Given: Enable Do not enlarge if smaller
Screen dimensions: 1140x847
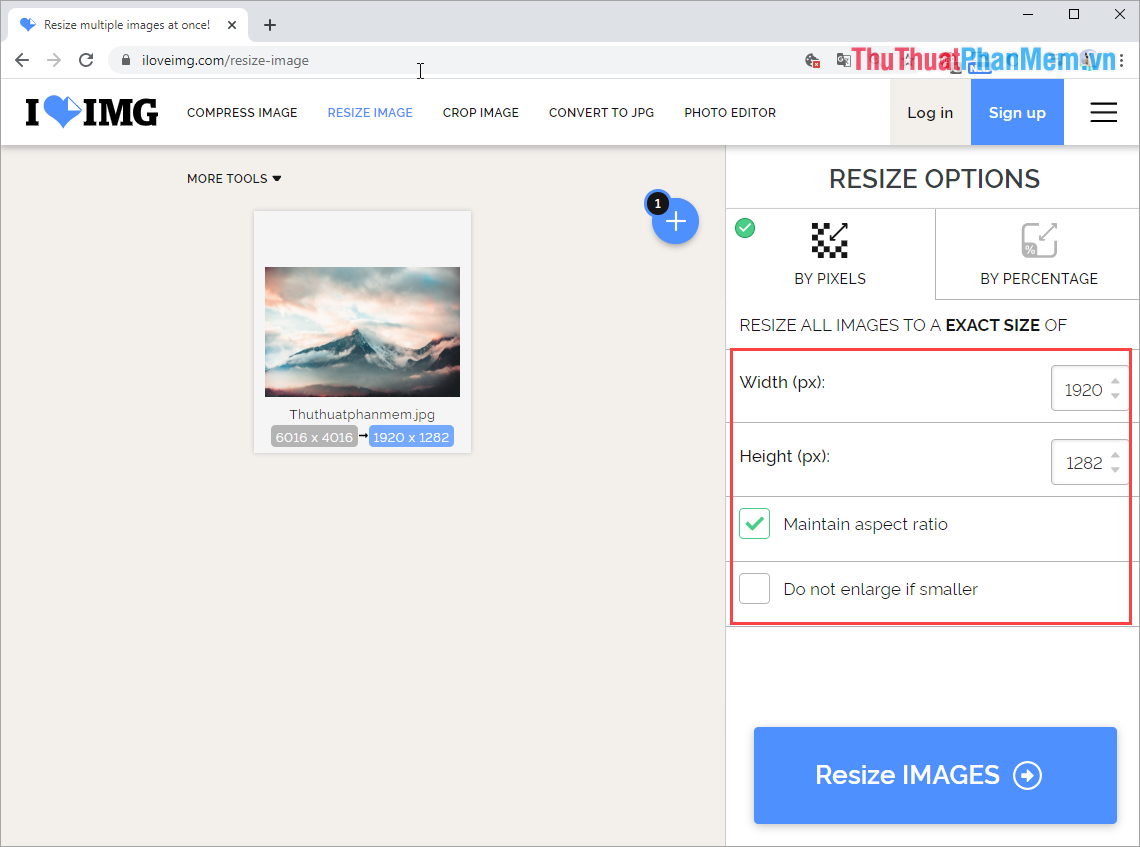Looking at the screenshot, I should tap(754, 588).
